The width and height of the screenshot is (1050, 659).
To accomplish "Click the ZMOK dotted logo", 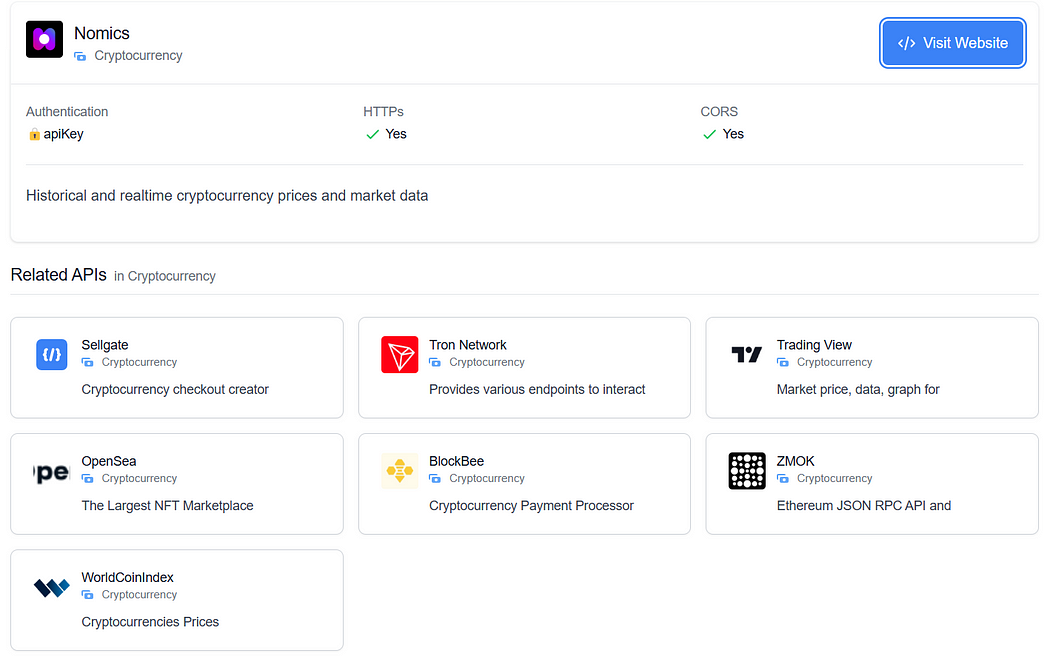I will [747, 471].
